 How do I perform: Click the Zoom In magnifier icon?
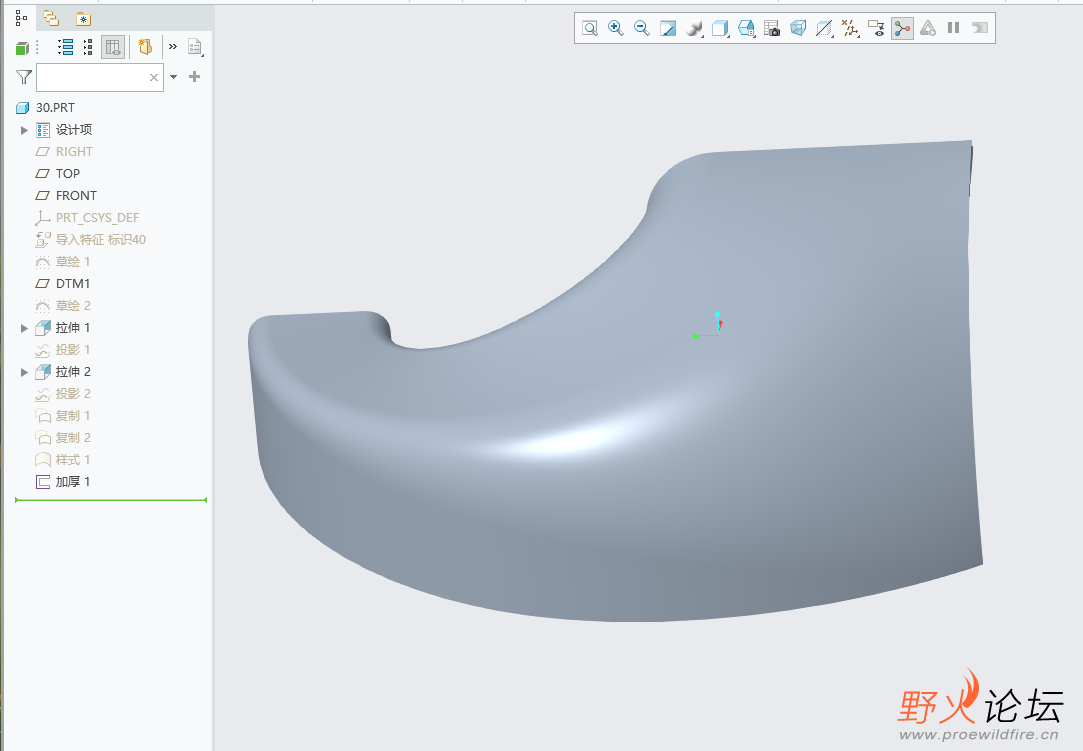616,29
